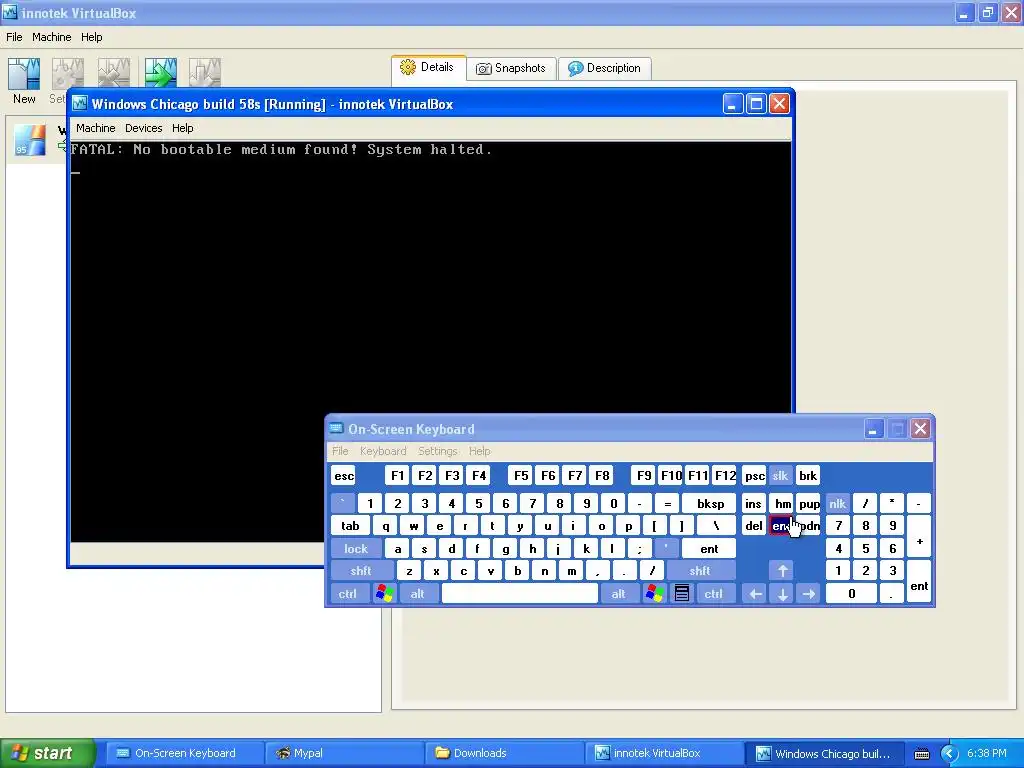Toggle the left alt key

[417, 594]
